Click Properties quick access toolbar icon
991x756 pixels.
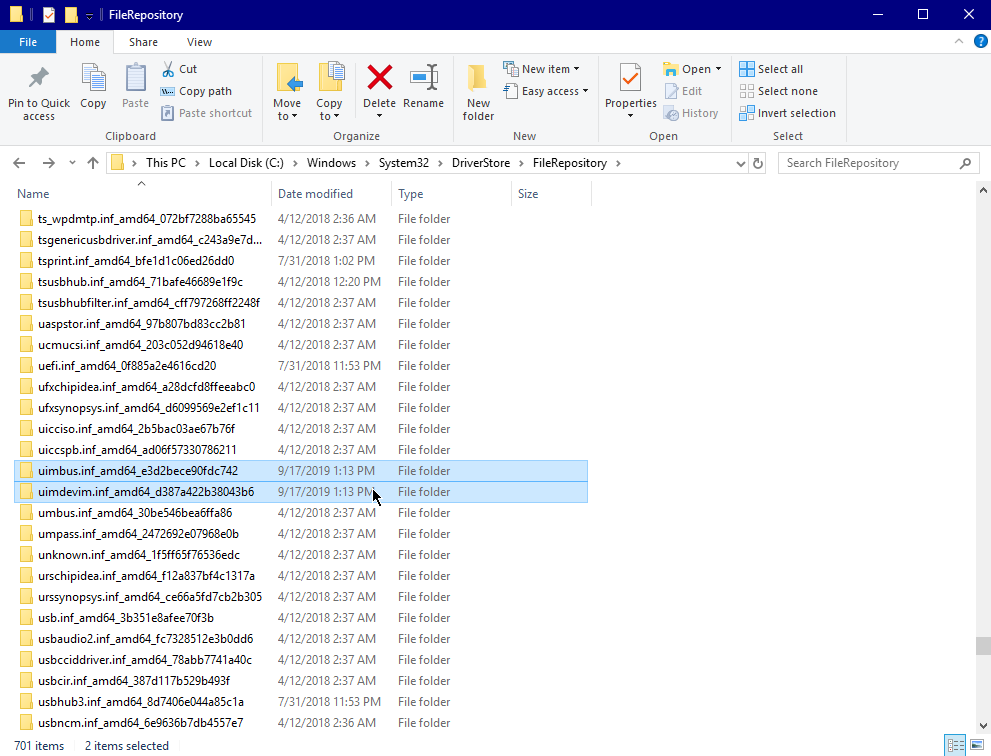coord(49,15)
